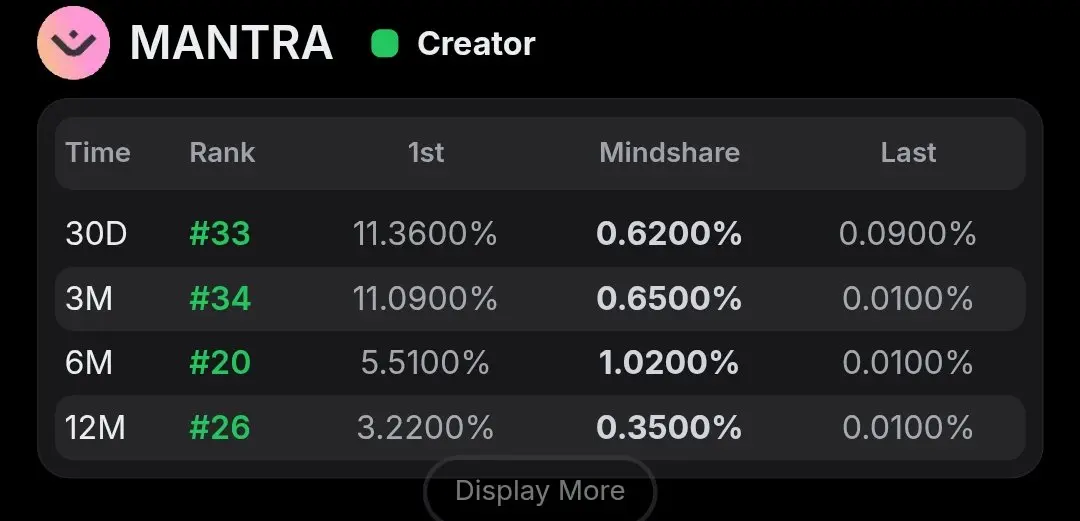Click the #34 rank value

pyautogui.click(x=220, y=299)
